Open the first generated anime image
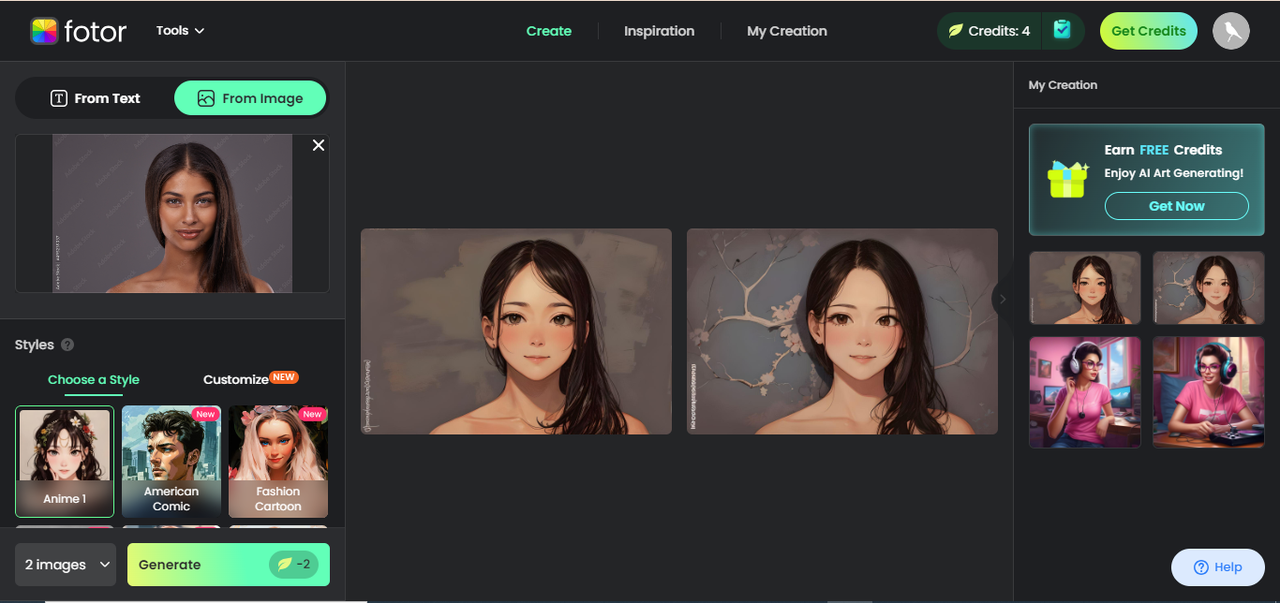 coord(516,331)
